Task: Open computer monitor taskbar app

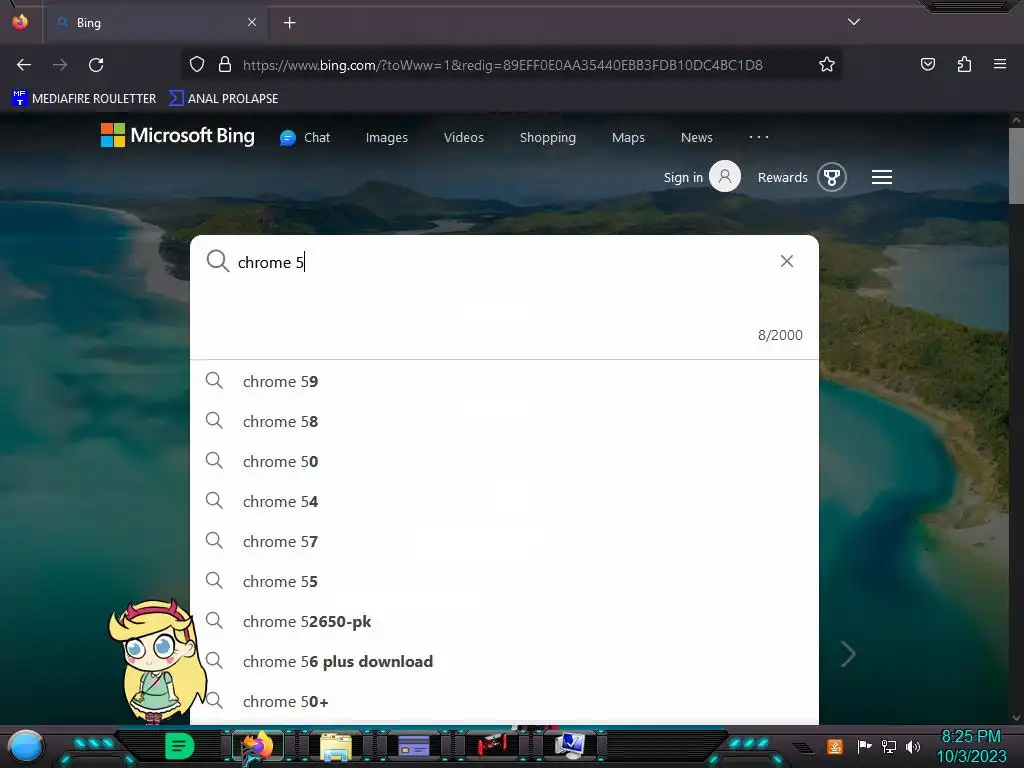Action: (570, 746)
